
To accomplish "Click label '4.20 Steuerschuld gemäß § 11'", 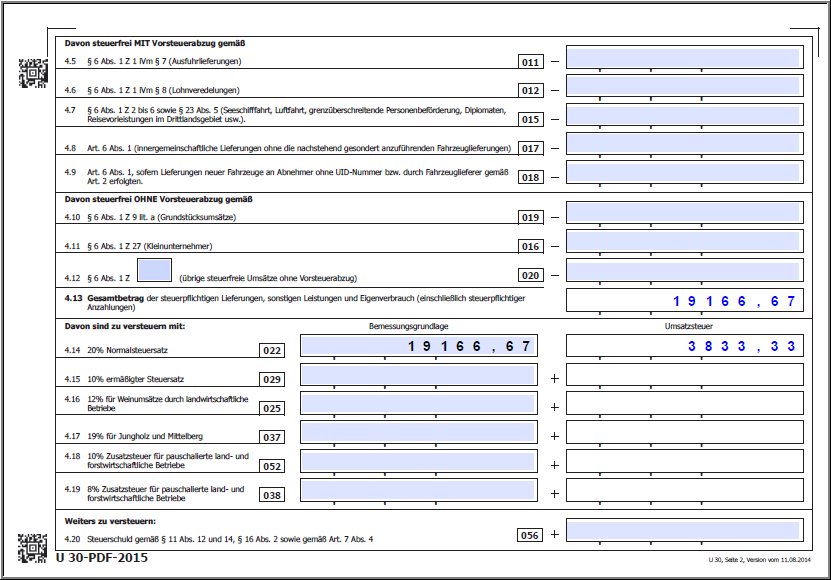I will [x=219, y=539].
